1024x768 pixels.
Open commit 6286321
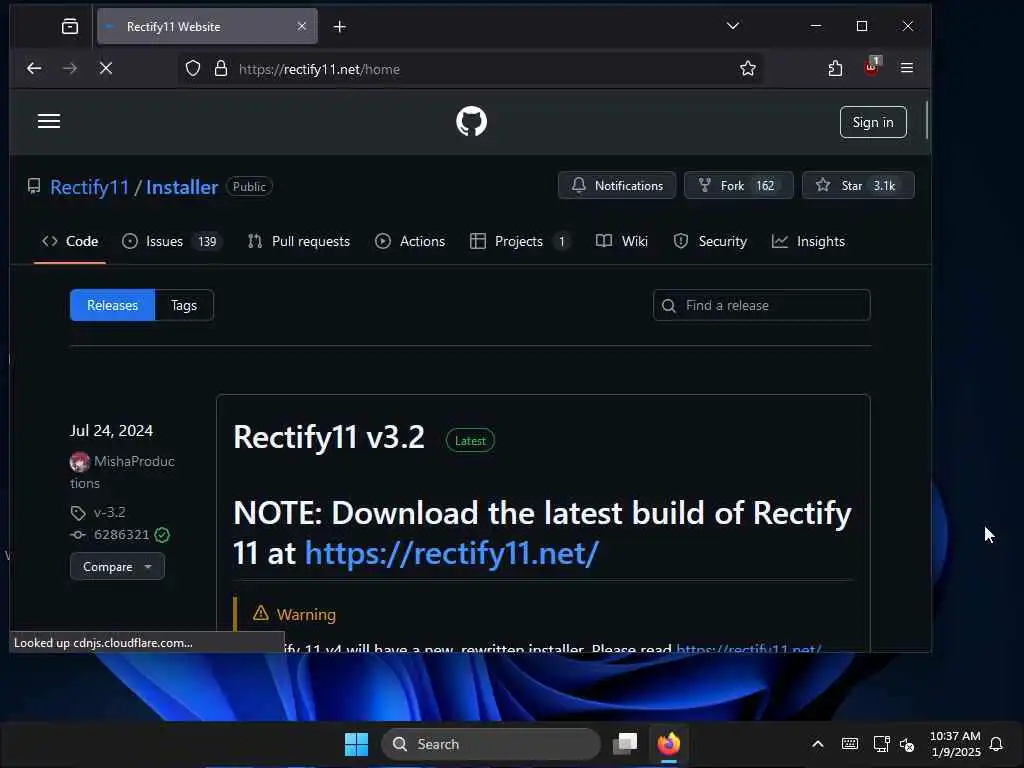click(x=121, y=534)
